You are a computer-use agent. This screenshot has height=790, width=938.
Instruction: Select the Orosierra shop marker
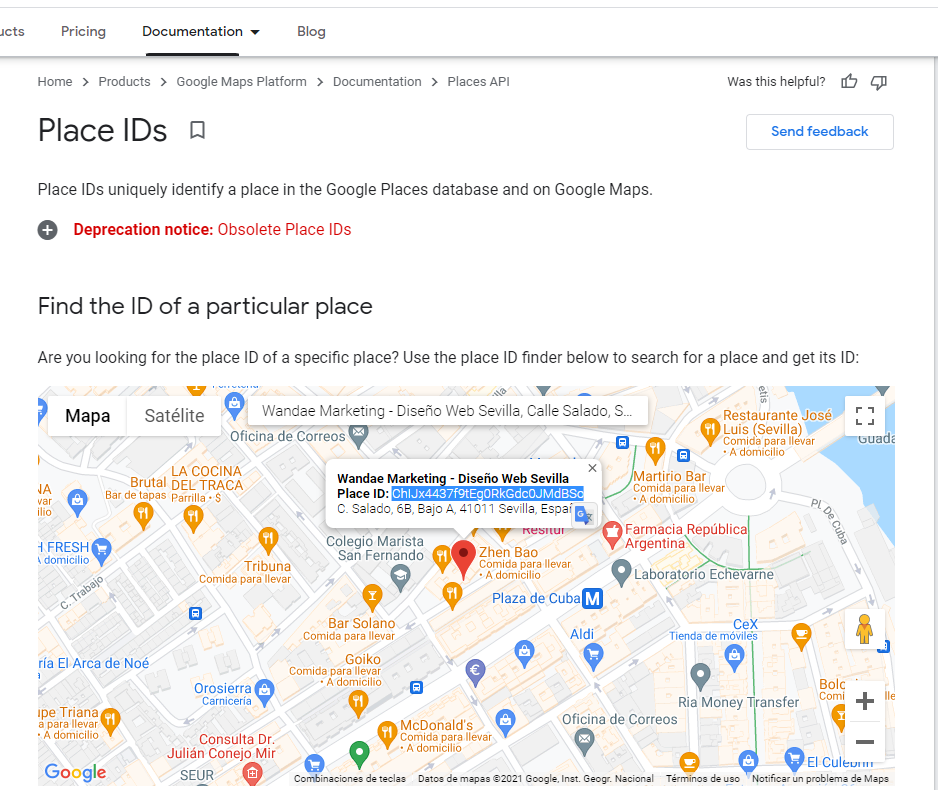264,691
